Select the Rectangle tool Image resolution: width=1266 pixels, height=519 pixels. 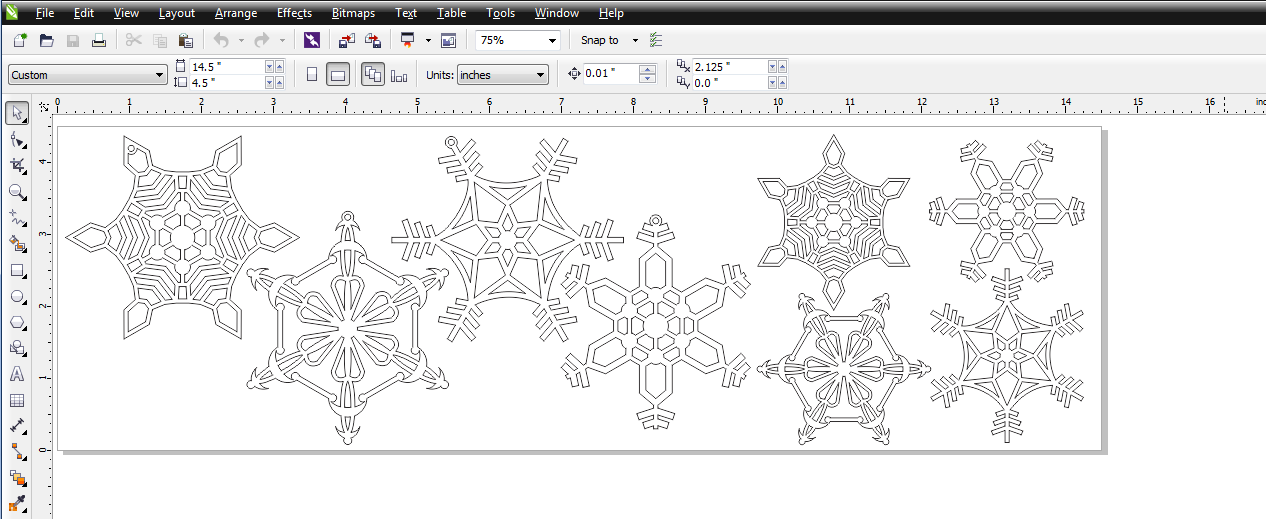pos(17,270)
